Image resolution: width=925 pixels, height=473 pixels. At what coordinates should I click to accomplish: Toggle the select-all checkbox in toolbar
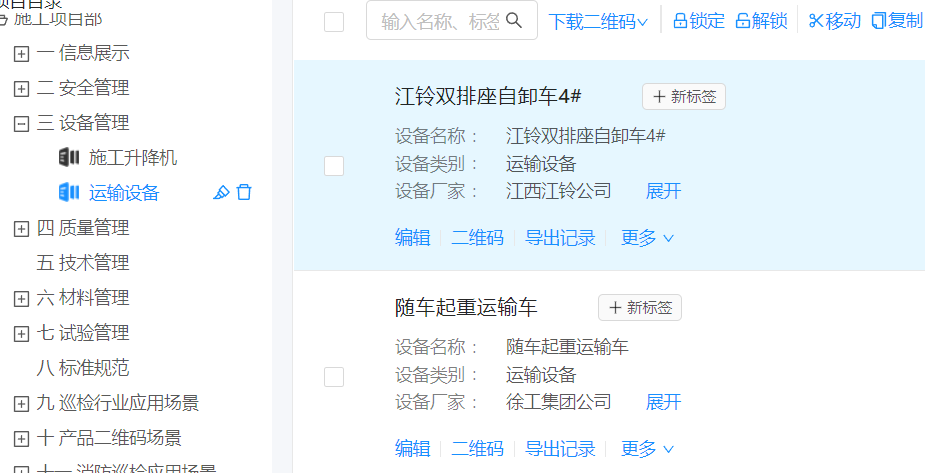coord(334,22)
